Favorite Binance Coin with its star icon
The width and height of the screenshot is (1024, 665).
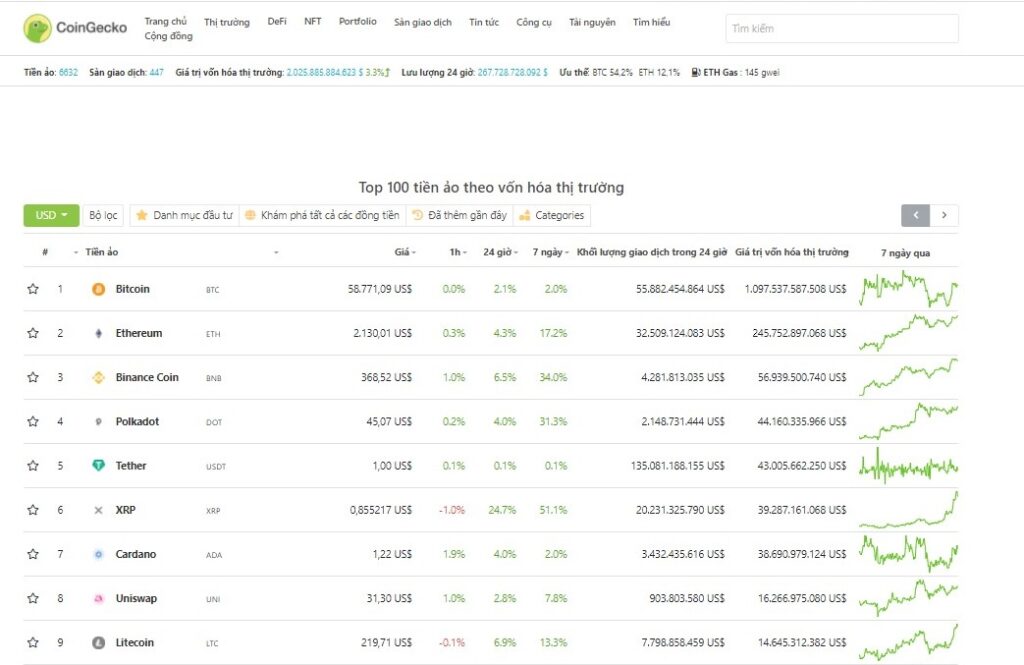click(33, 377)
